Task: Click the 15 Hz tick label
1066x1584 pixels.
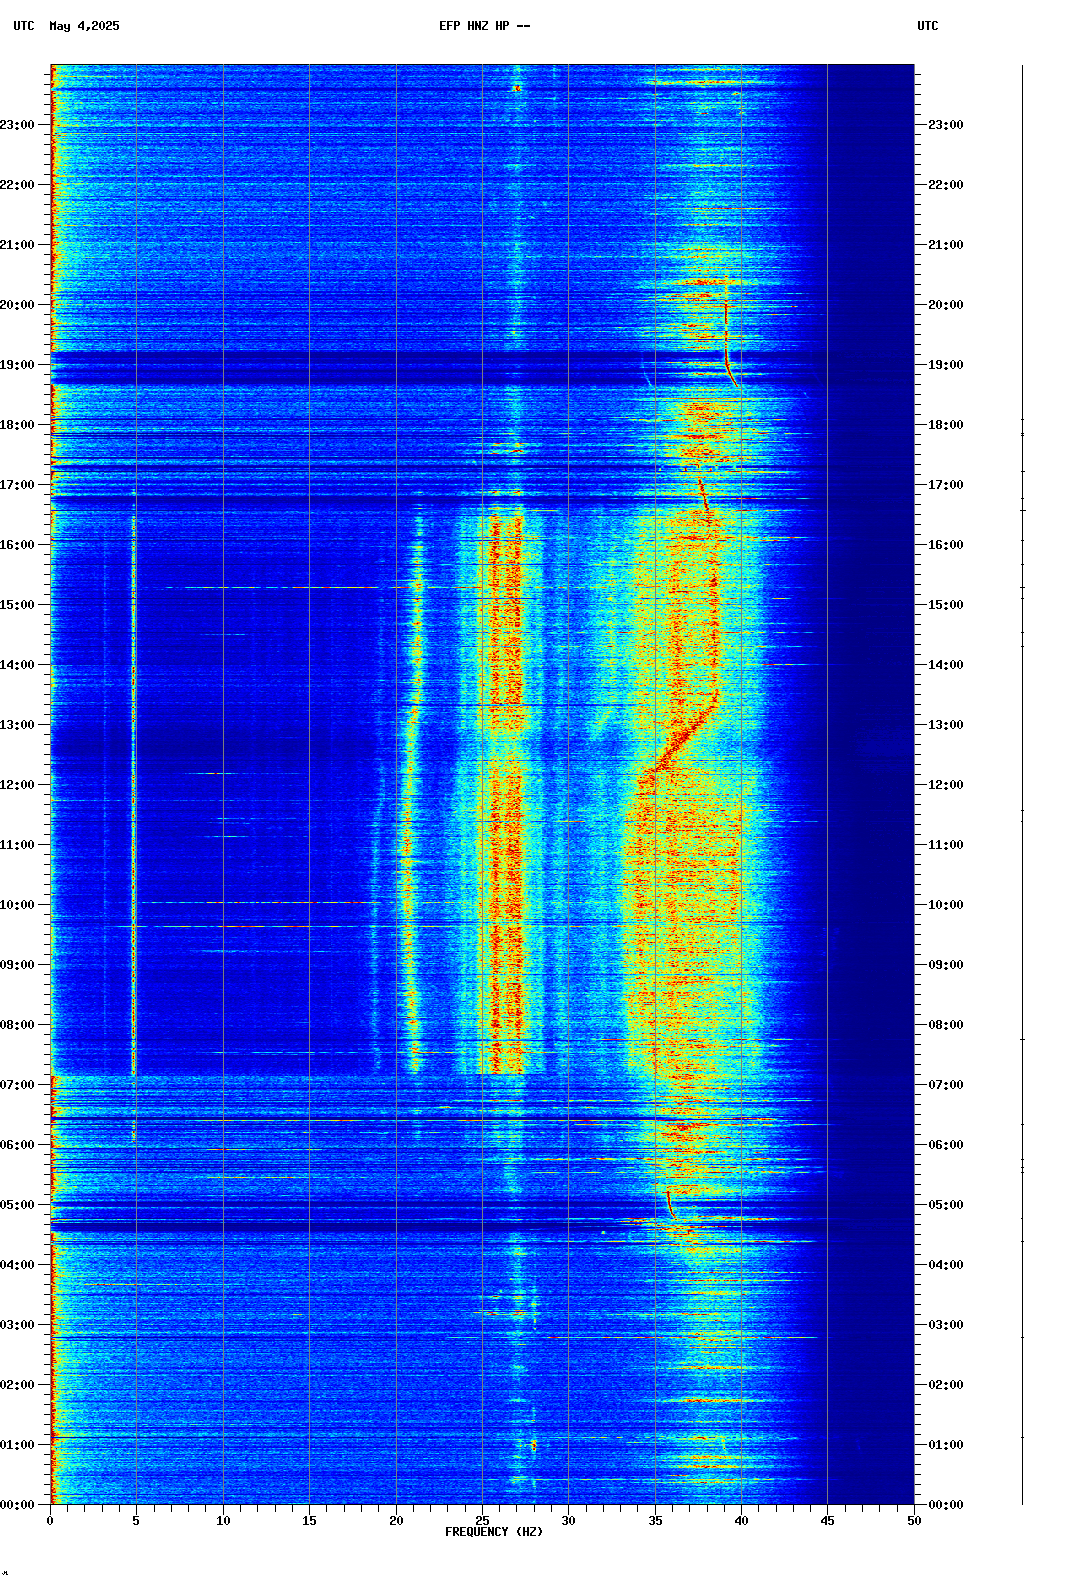Action: coord(309,1521)
